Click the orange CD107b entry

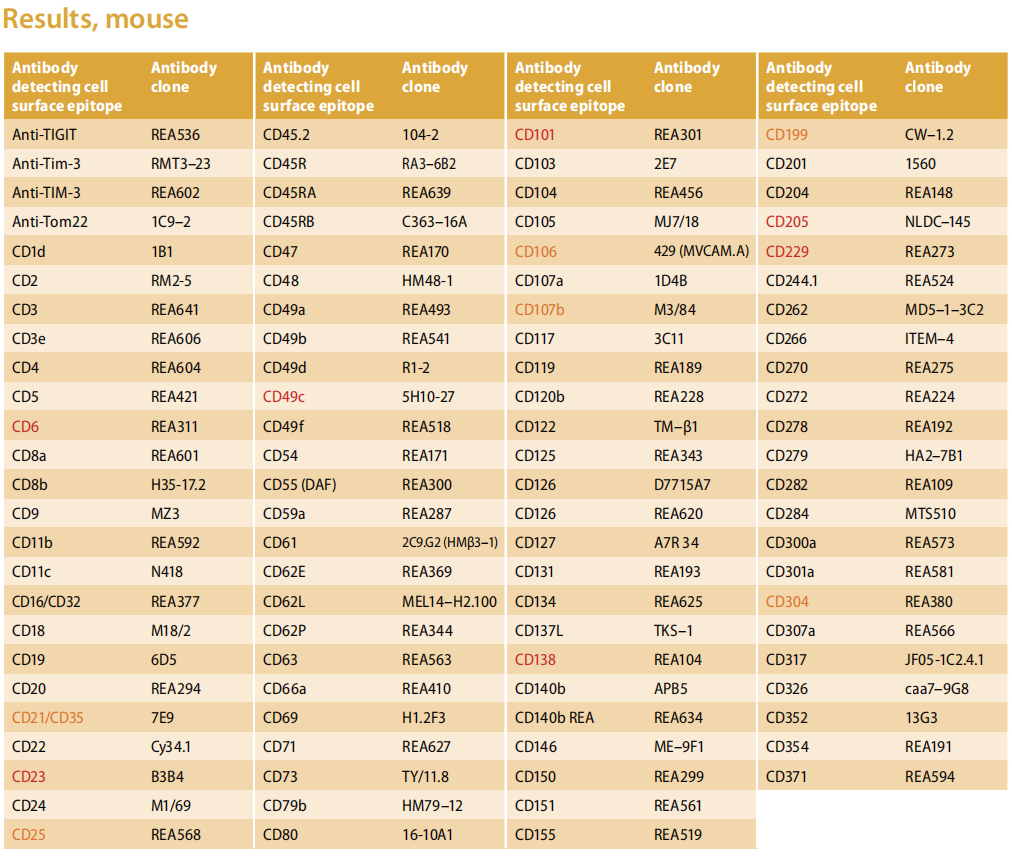coord(540,310)
